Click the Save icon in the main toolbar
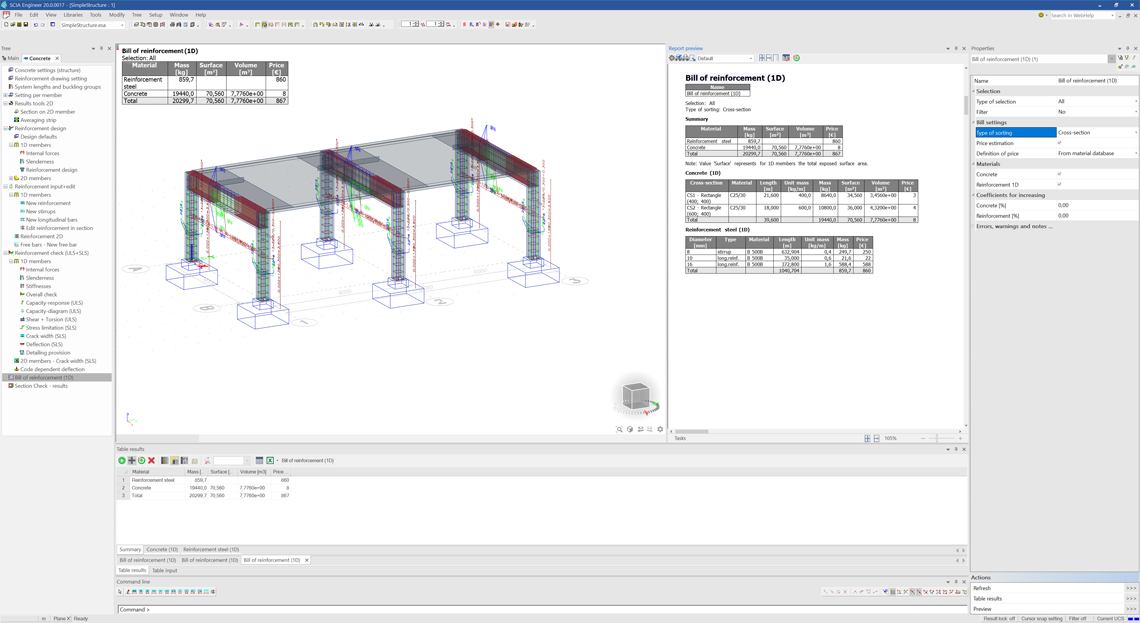Image resolution: width=1140 pixels, height=623 pixels. (25, 25)
